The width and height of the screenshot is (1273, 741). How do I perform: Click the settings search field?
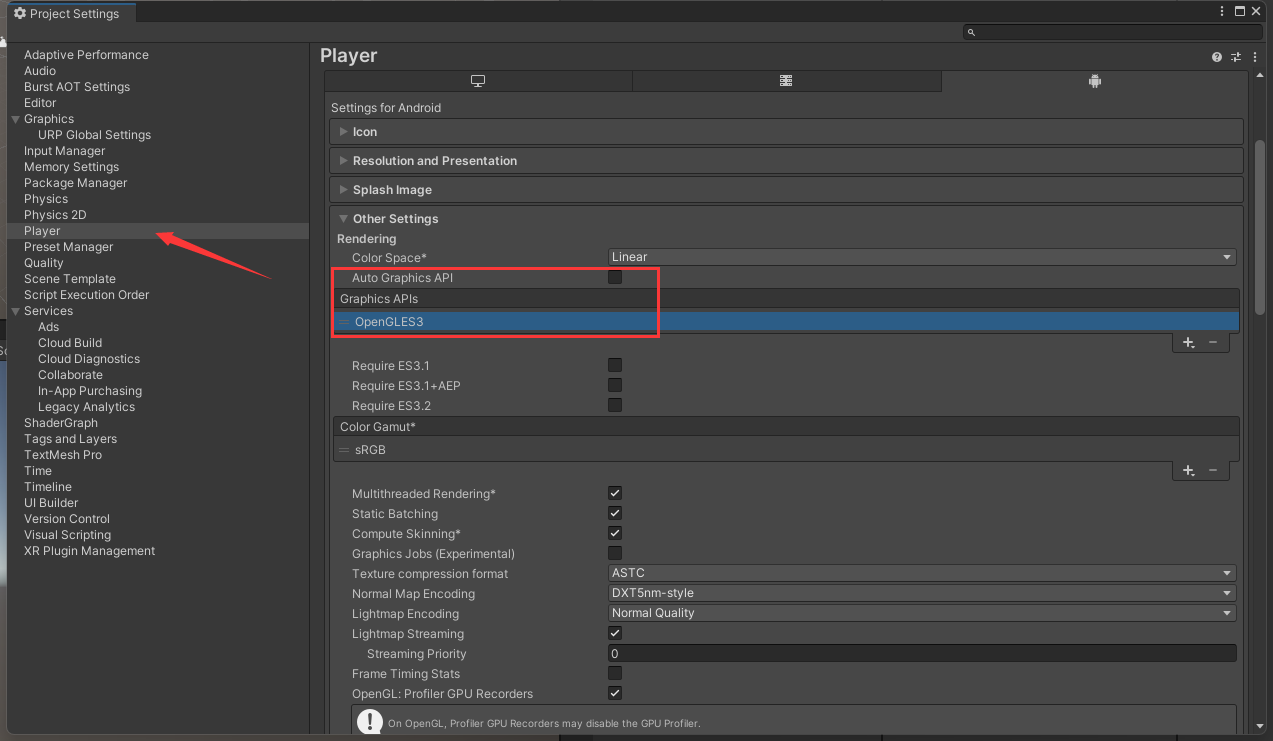pos(1112,33)
